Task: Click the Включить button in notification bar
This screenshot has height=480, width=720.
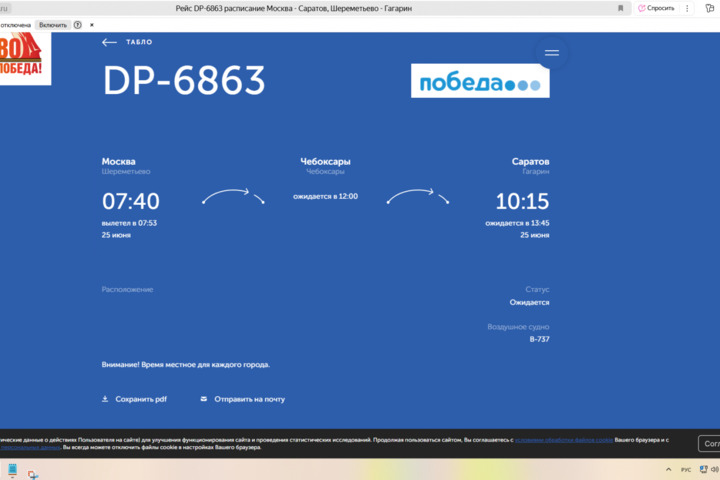Action: 53,25
